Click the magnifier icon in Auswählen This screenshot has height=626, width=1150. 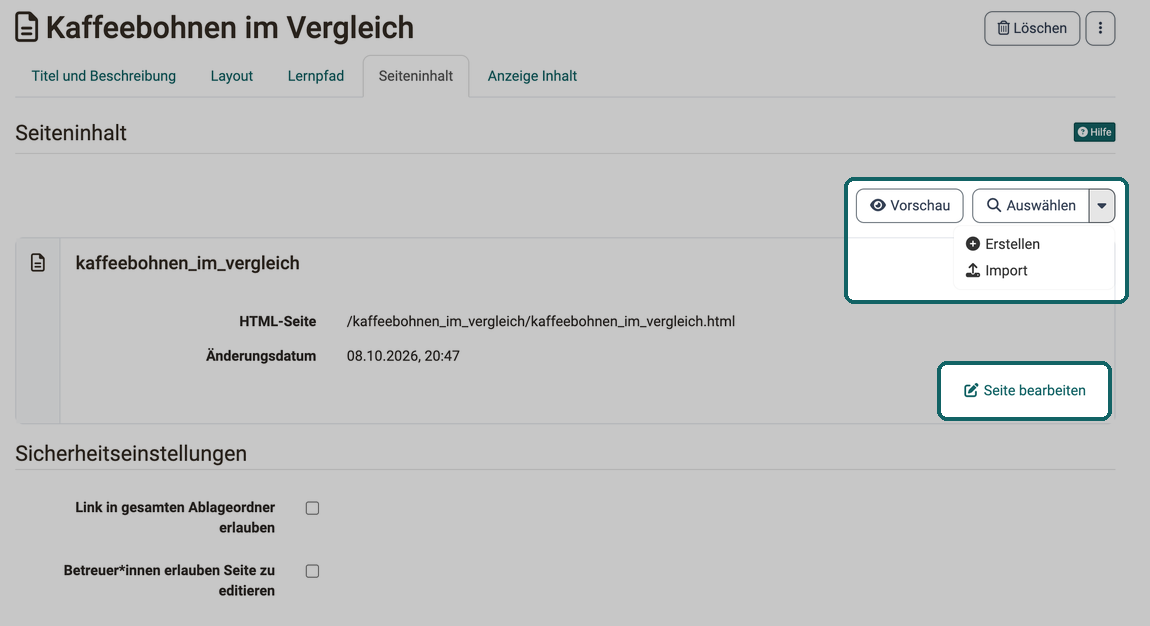(994, 205)
